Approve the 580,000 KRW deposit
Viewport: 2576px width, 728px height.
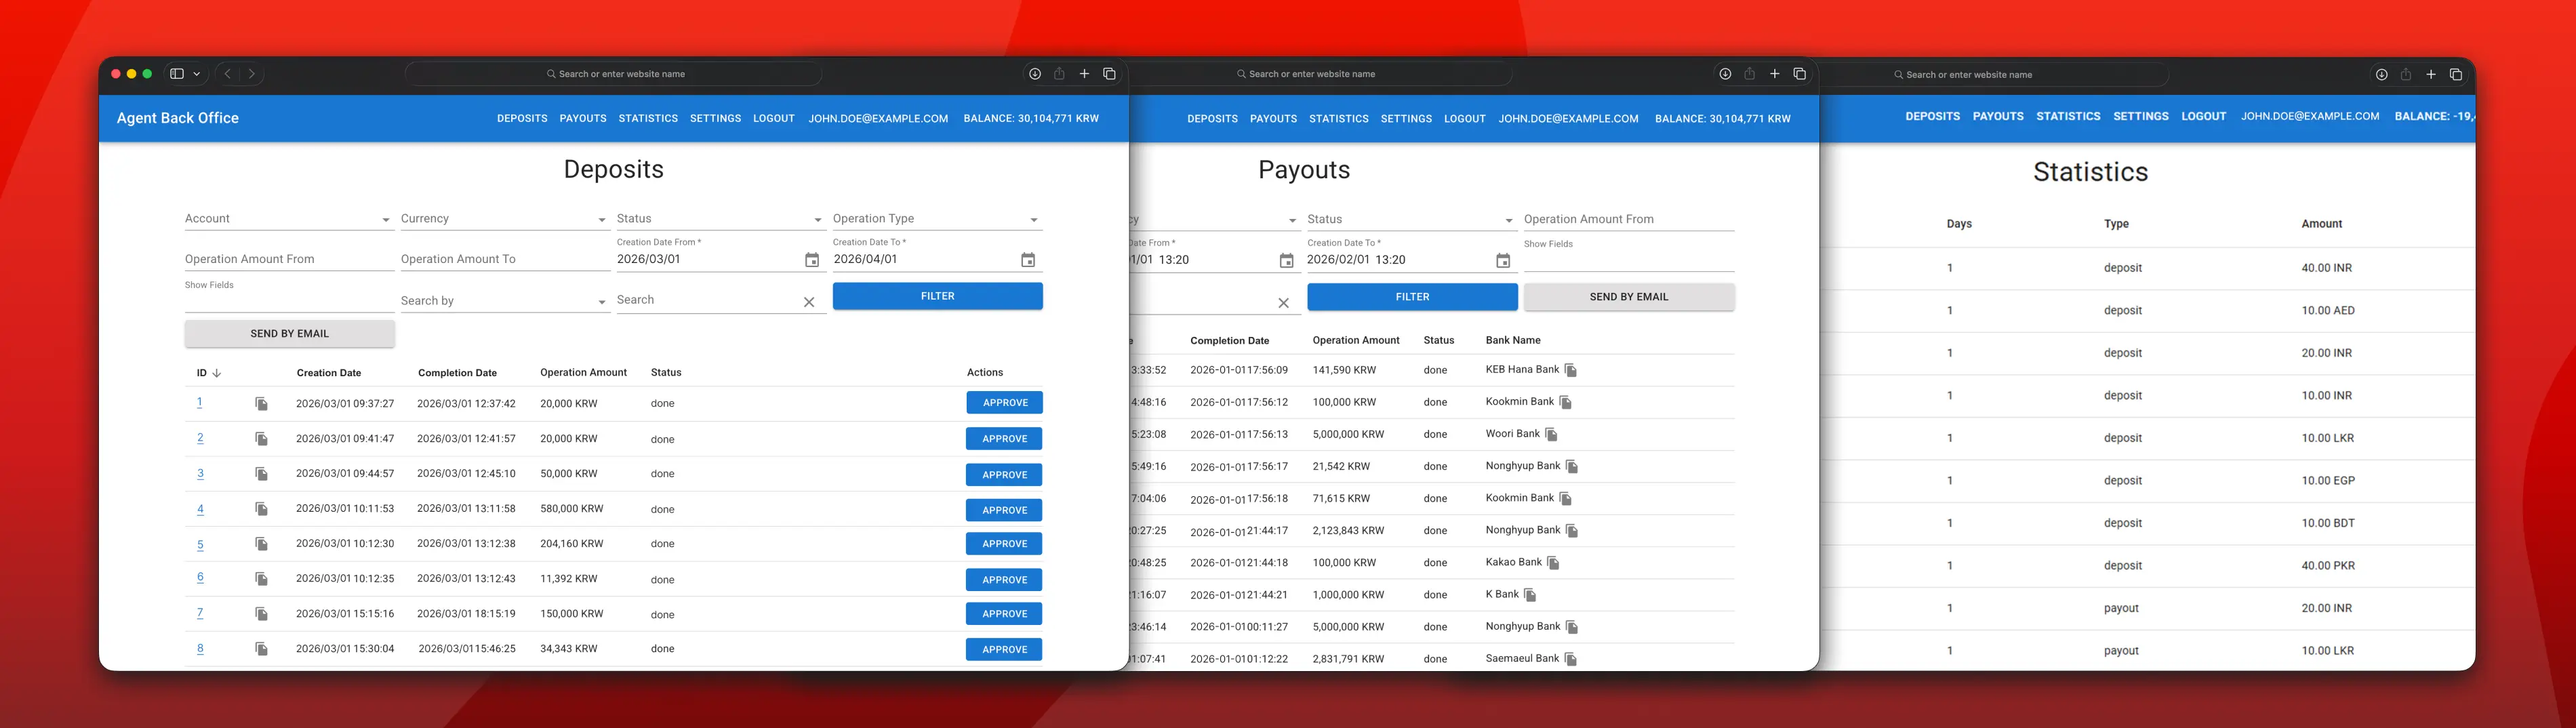(1004, 510)
